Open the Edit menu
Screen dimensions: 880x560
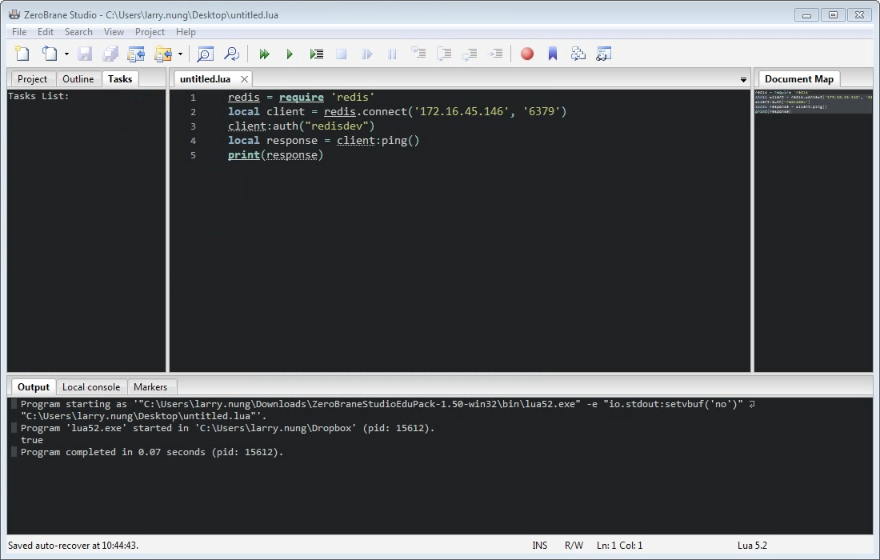45,32
